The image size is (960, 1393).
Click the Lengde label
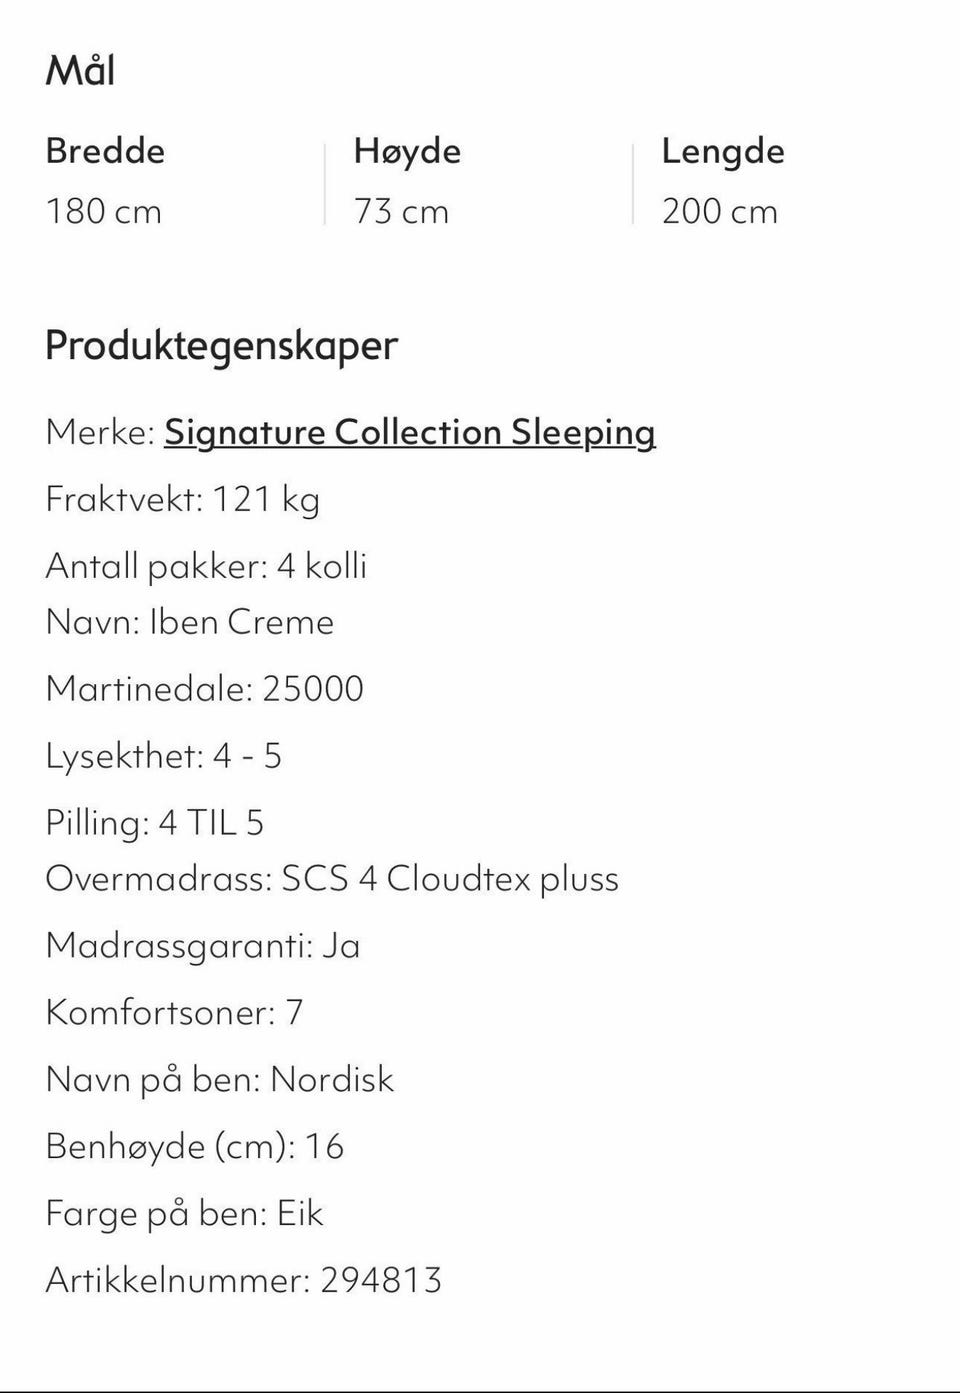(x=722, y=151)
